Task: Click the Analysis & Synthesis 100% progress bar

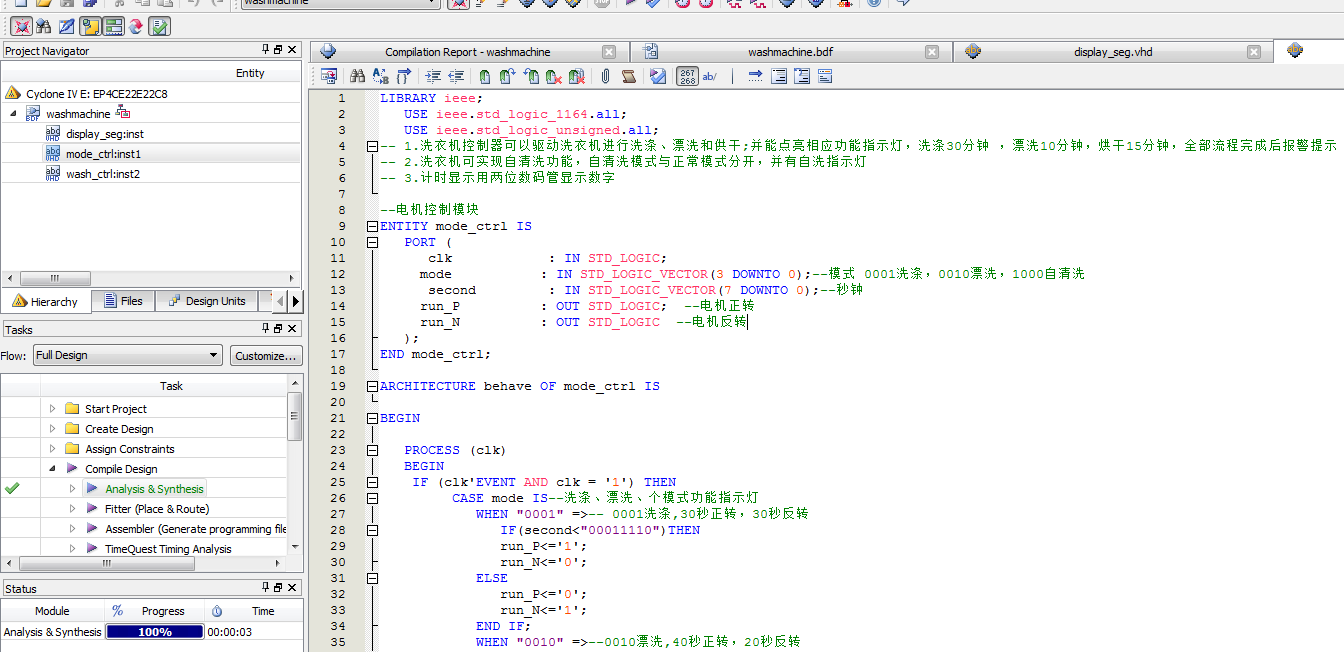Action: [x=154, y=632]
